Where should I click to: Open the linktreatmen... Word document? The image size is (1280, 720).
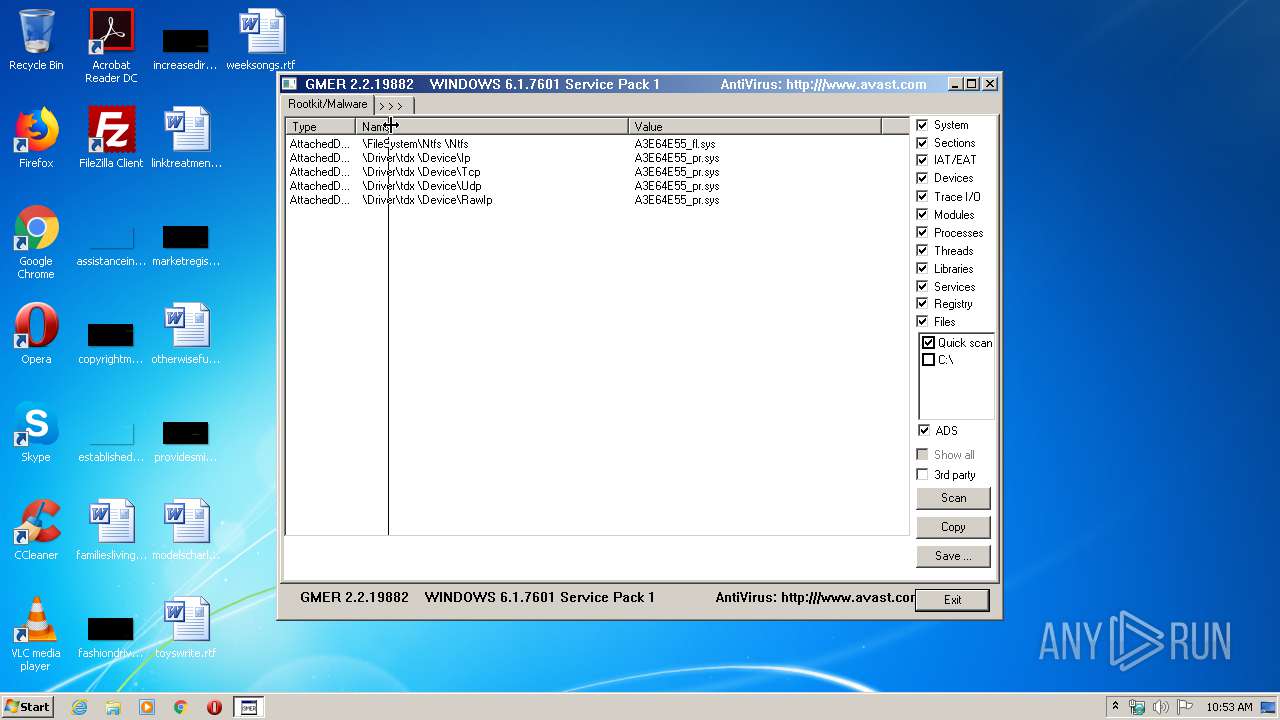pyautogui.click(x=186, y=138)
